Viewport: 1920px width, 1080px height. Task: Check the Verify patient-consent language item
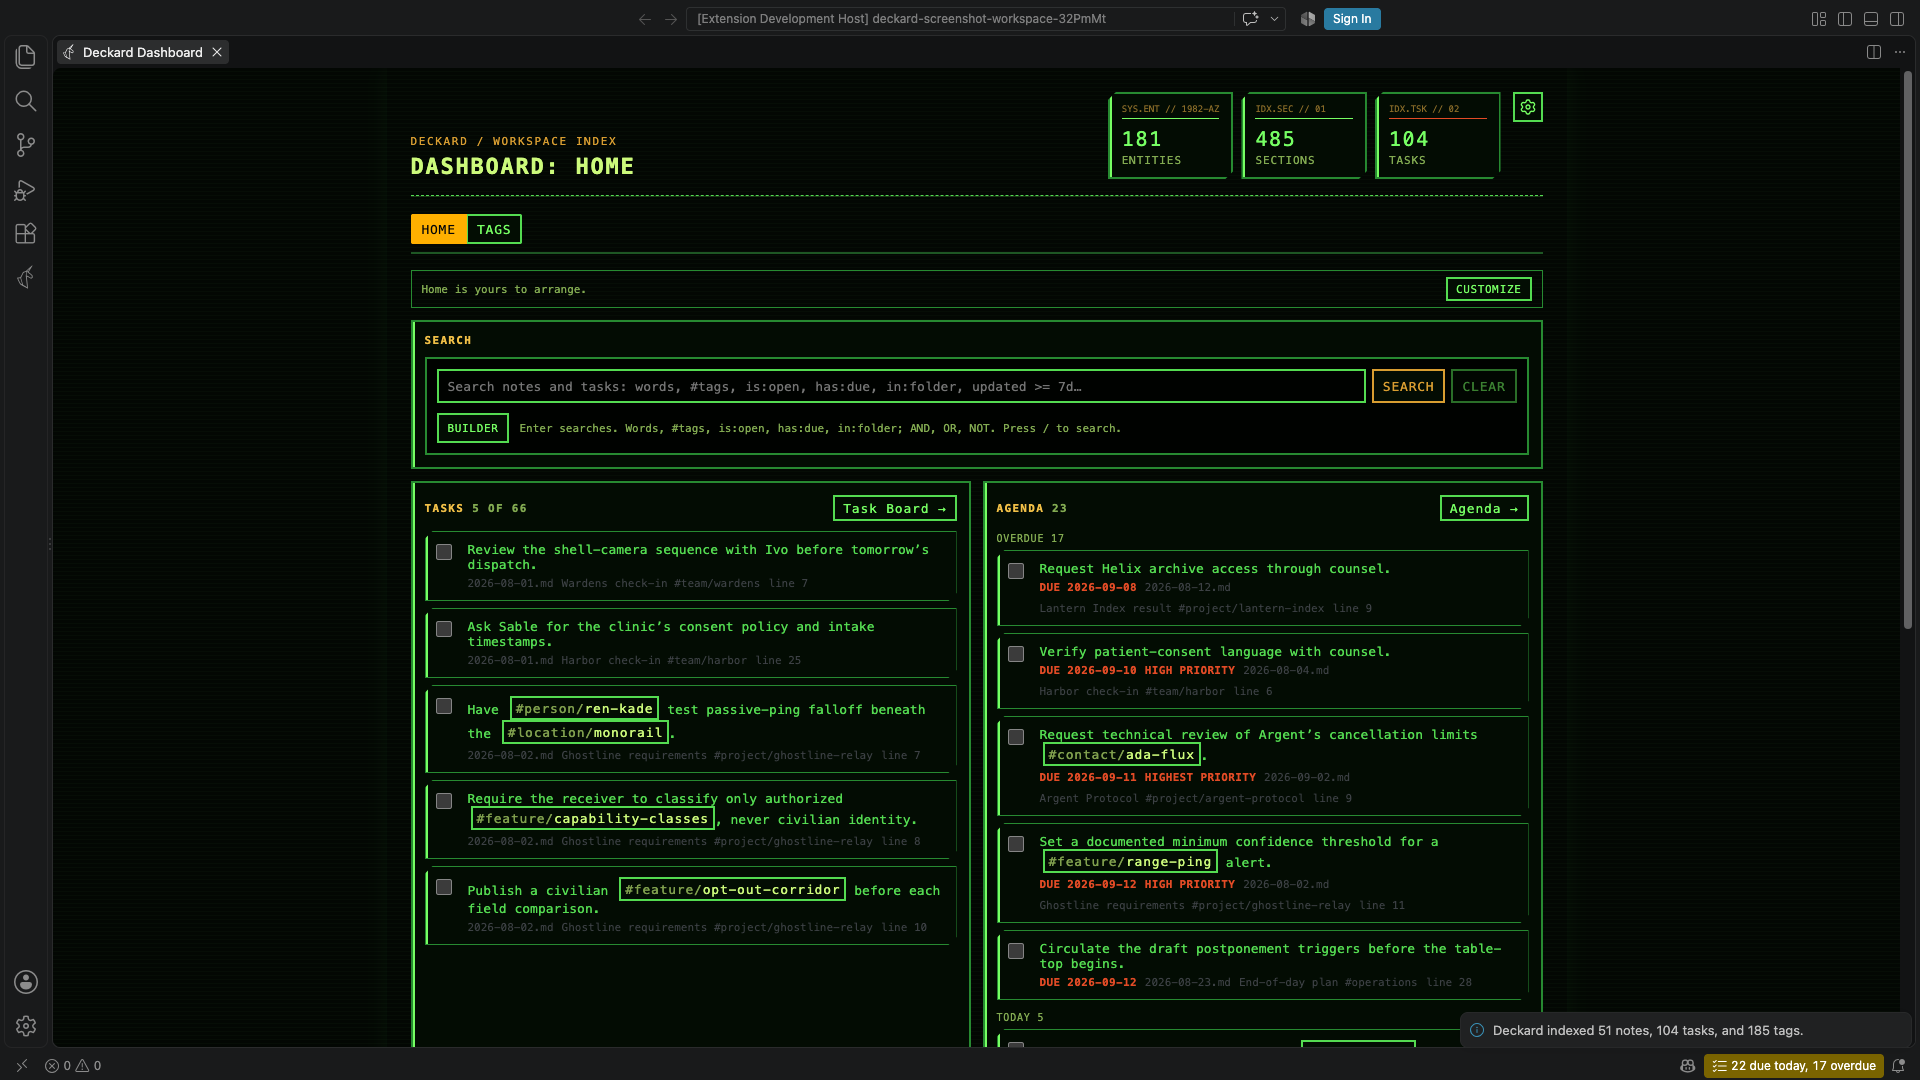click(1016, 654)
